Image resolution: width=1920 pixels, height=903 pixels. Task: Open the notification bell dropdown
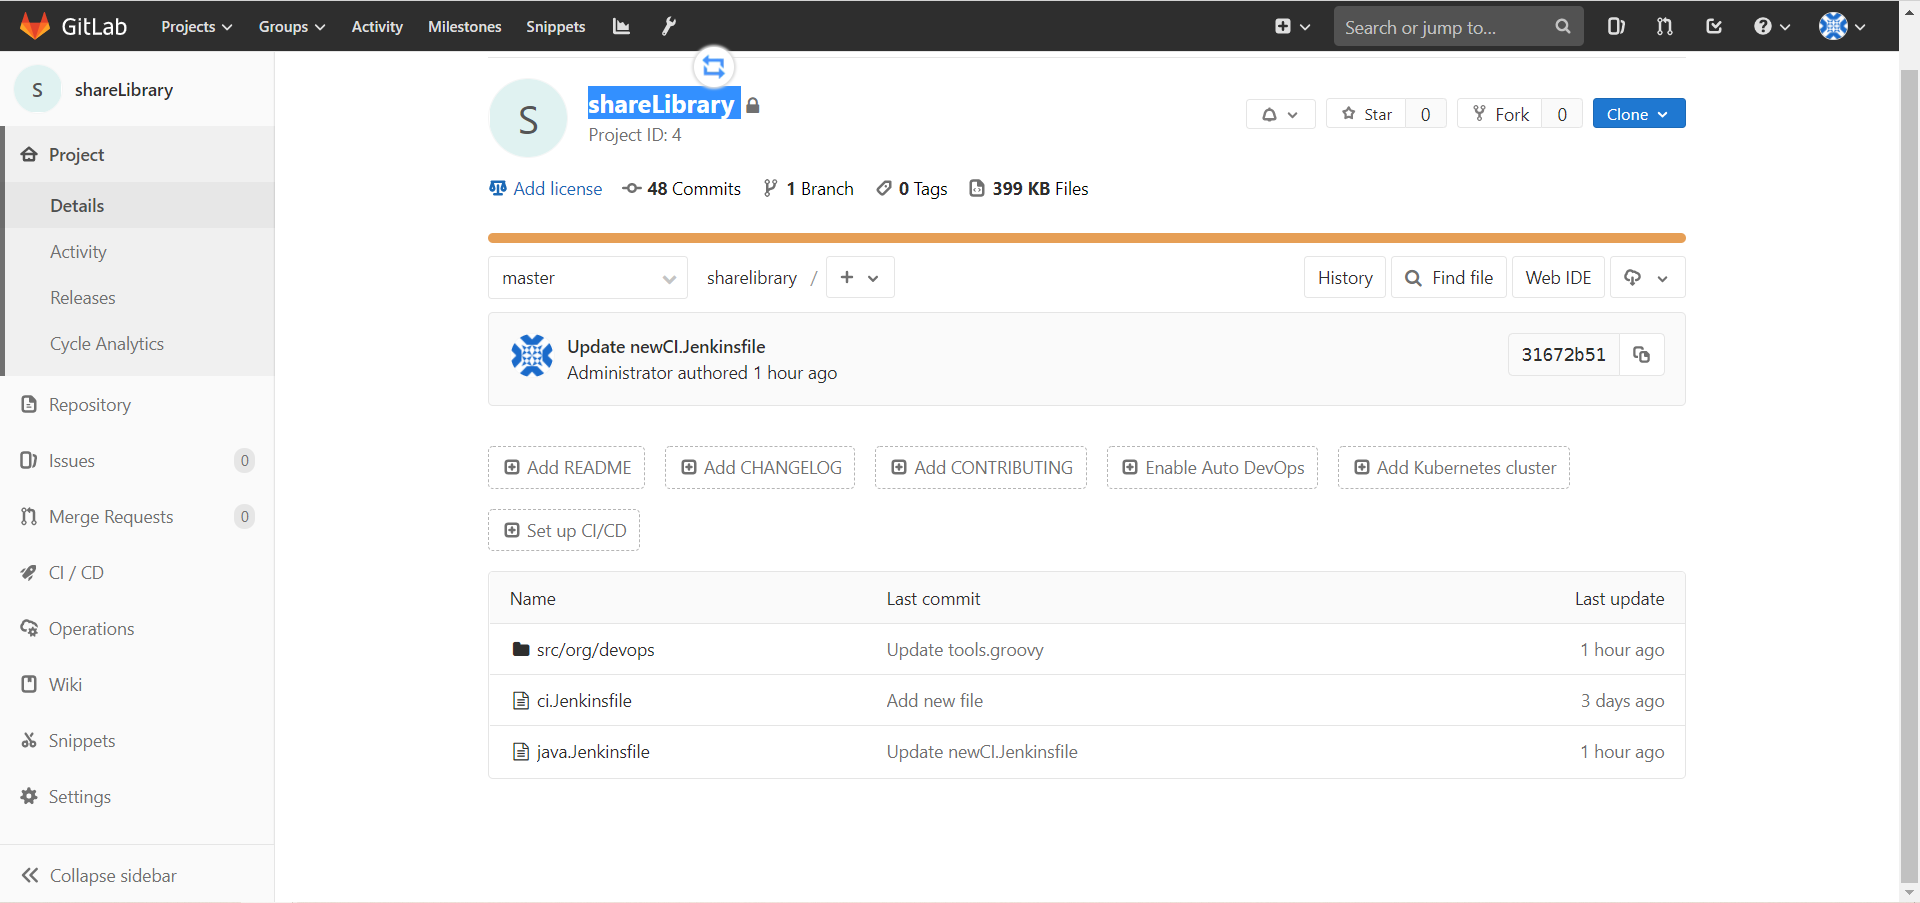tap(1280, 114)
